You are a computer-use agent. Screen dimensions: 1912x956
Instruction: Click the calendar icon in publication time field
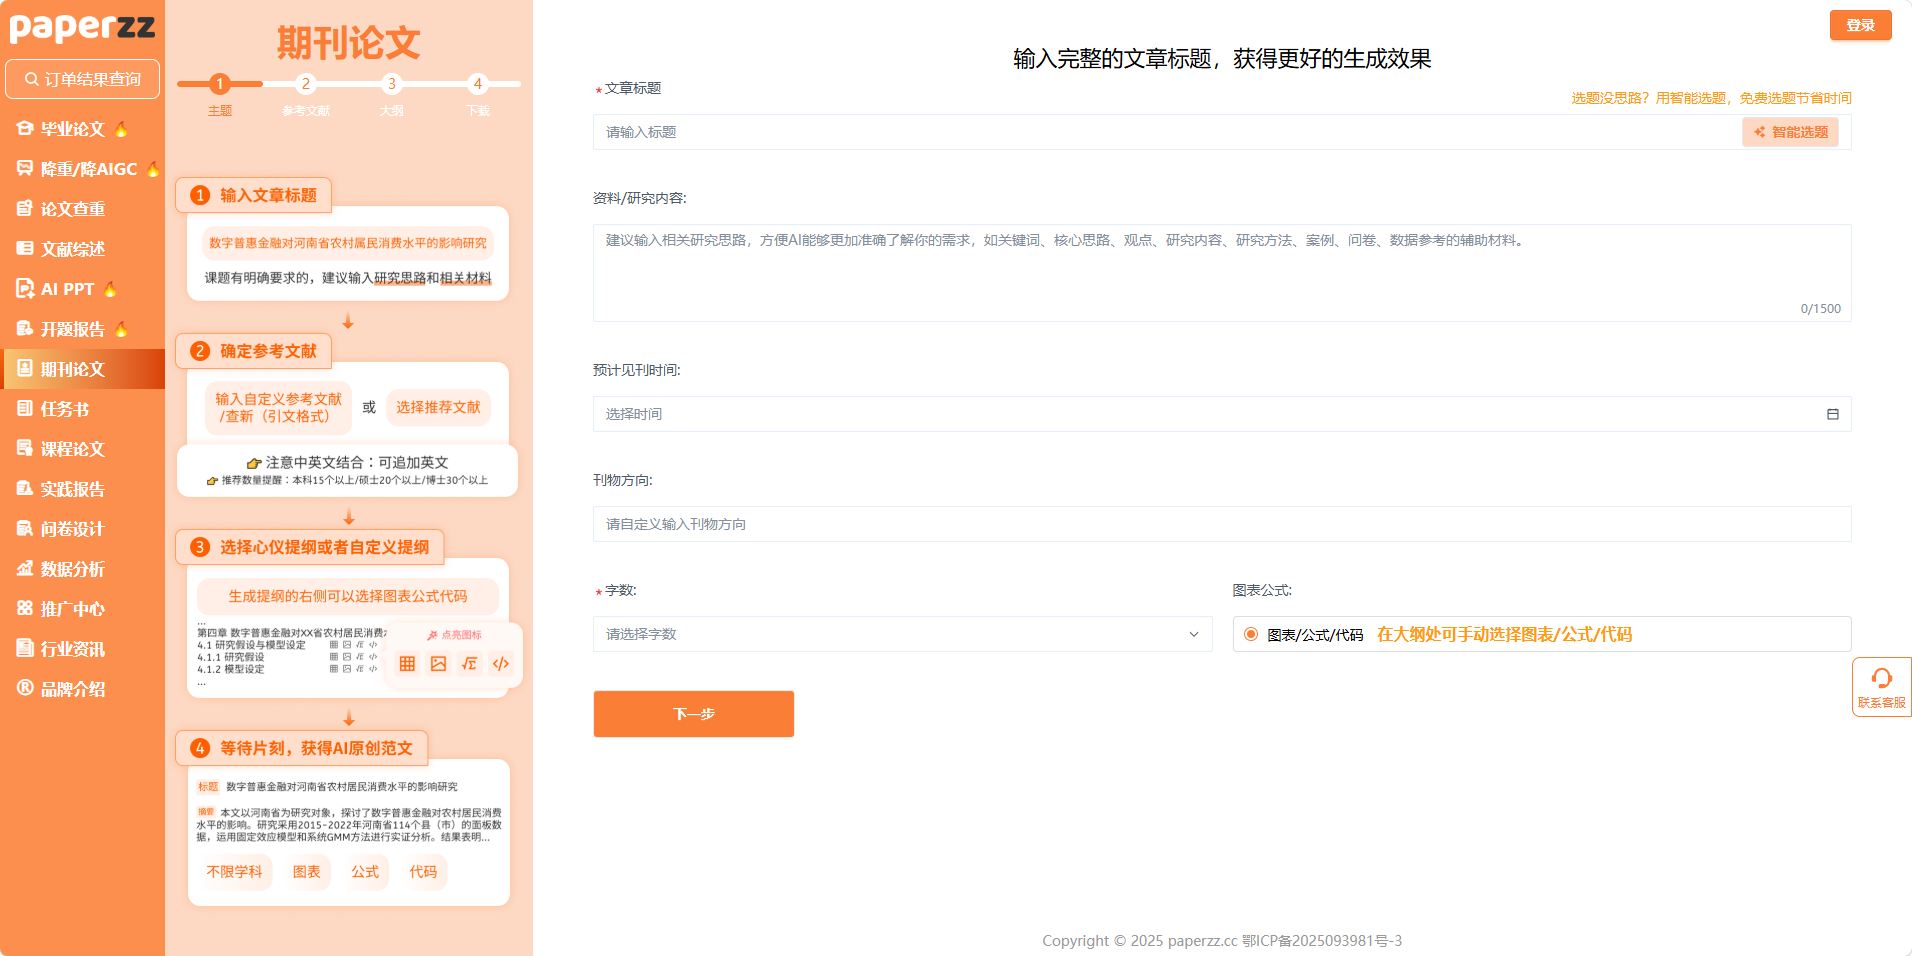point(1832,414)
